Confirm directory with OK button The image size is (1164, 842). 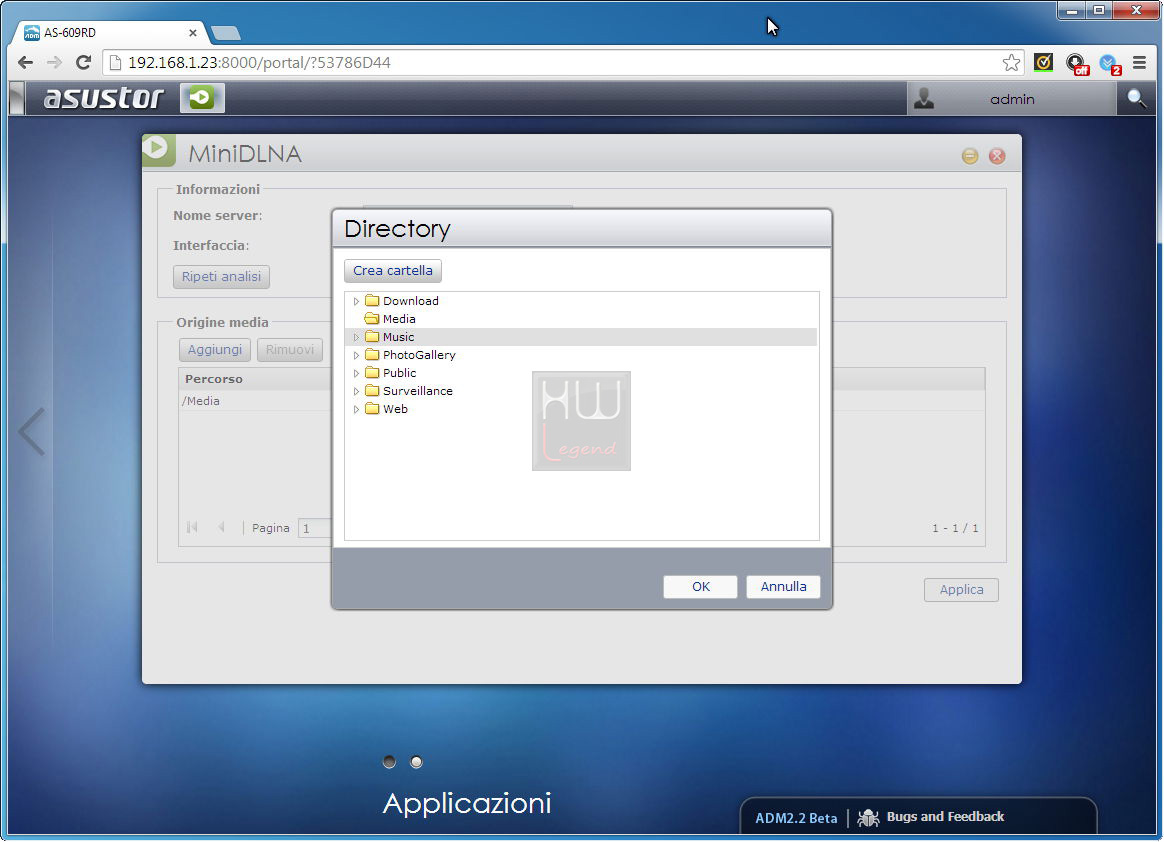tap(700, 587)
